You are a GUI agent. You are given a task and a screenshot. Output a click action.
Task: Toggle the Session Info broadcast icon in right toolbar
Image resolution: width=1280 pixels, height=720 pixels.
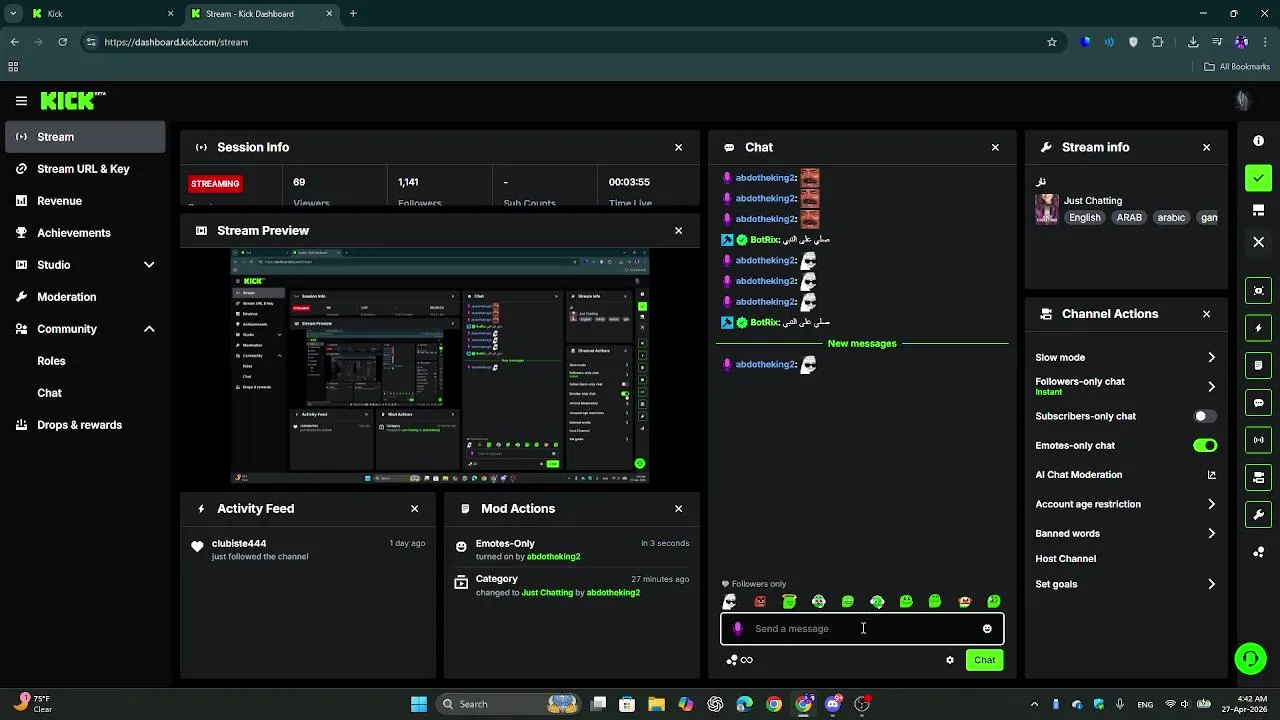click(x=1258, y=440)
